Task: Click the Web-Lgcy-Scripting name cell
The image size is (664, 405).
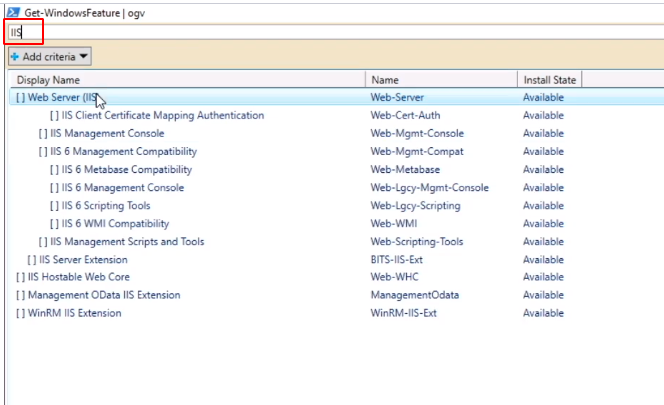Action: pos(415,205)
